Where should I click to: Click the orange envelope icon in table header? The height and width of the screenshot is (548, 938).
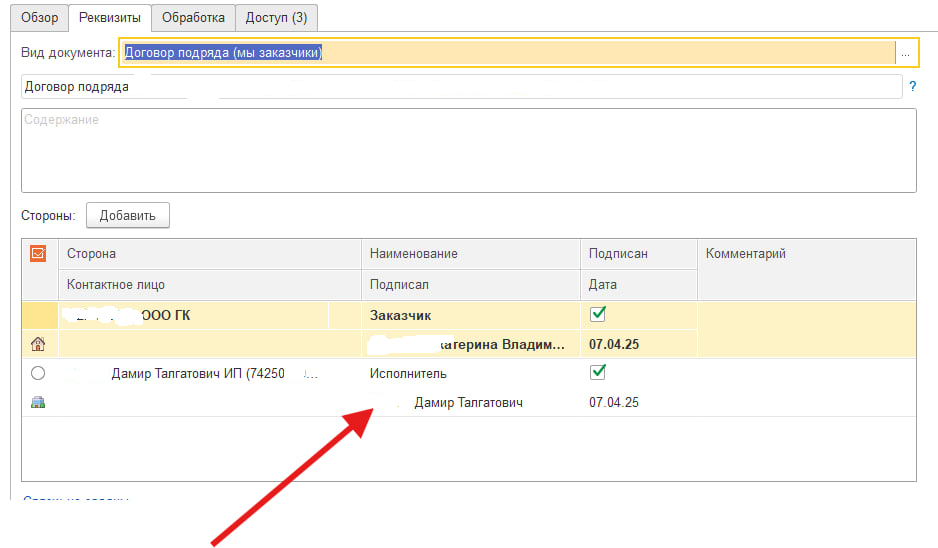click(x=38, y=254)
